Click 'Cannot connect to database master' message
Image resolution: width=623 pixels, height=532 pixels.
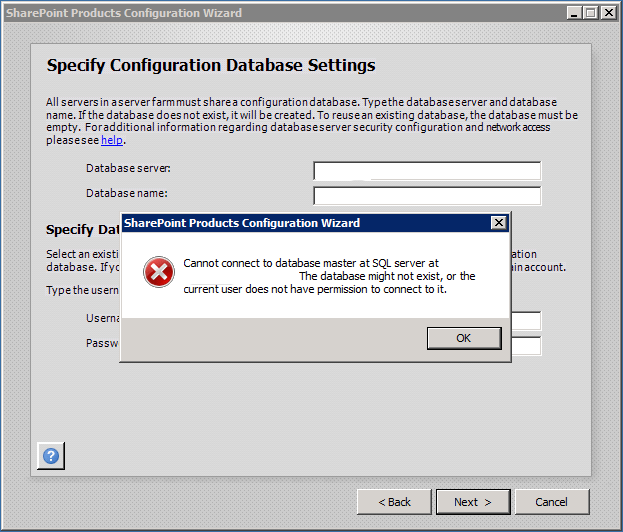point(329,276)
